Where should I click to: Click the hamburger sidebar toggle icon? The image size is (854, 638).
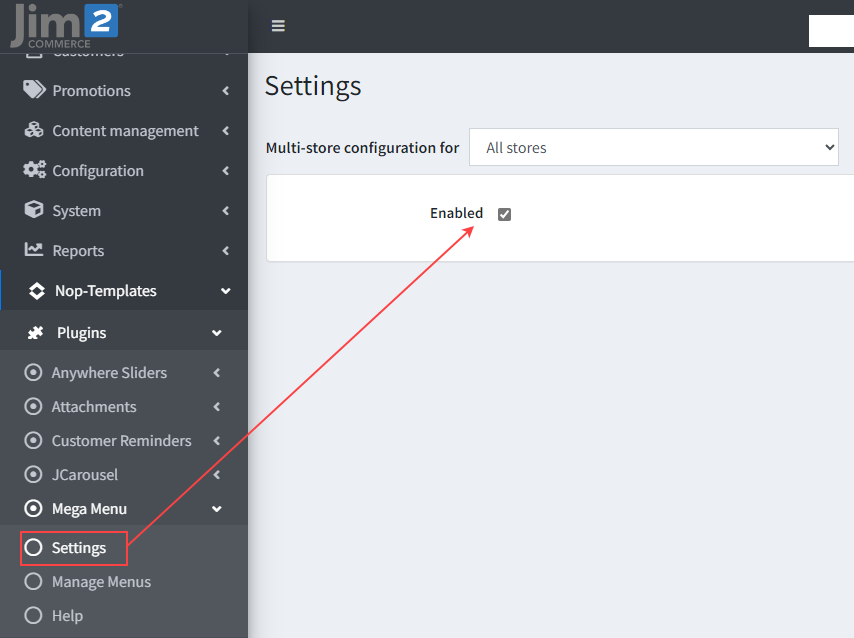click(x=278, y=26)
